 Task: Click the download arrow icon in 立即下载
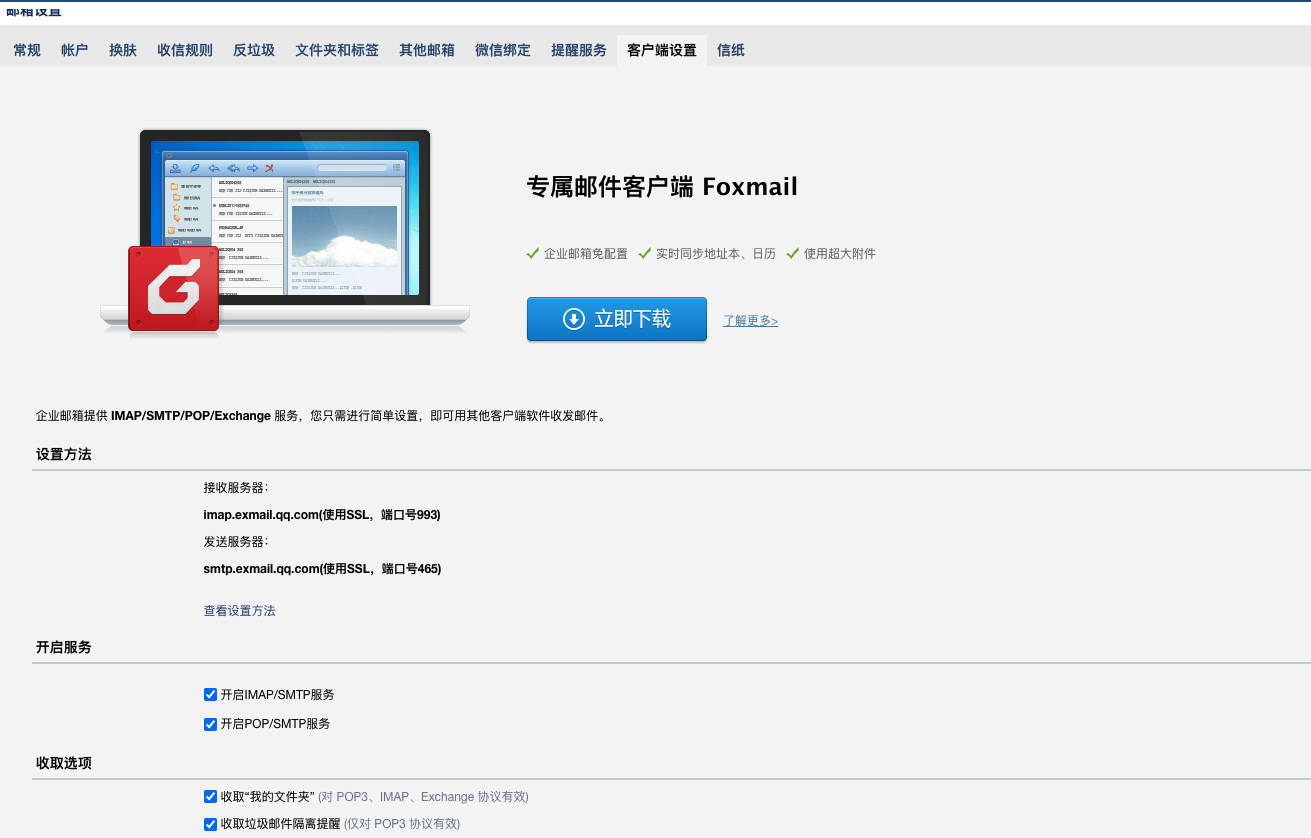[x=574, y=319]
